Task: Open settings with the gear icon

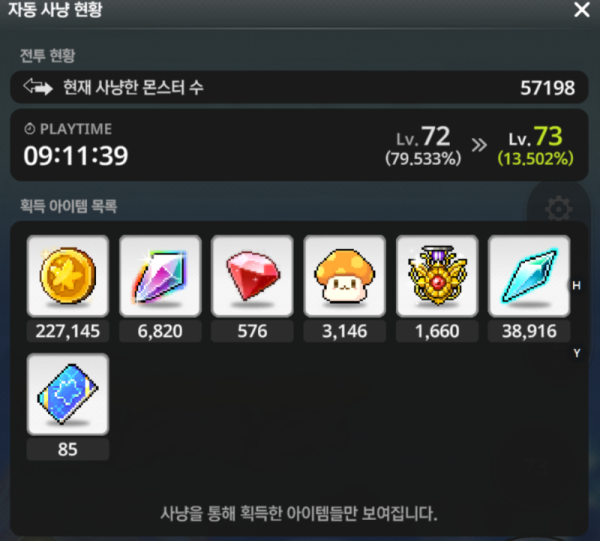Action: tap(558, 209)
